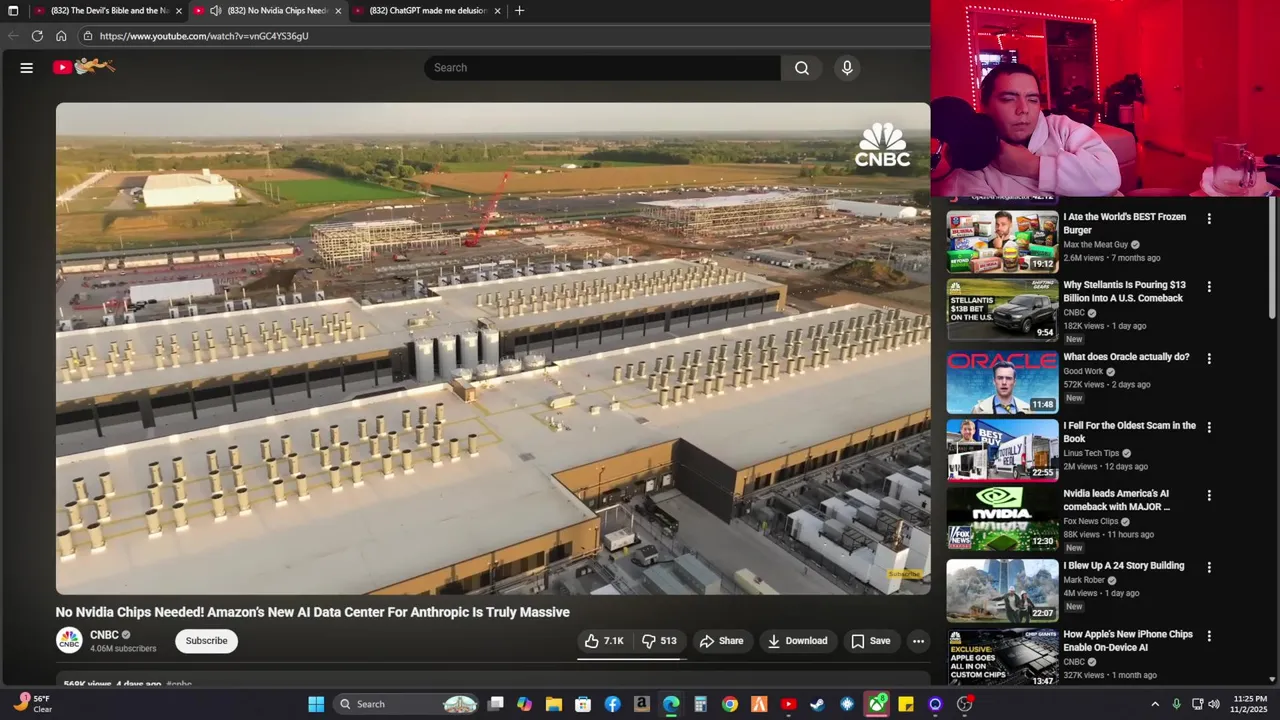Close the ChatGPT made me delusional tab
The height and width of the screenshot is (720, 1280).
[x=497, y=11]
